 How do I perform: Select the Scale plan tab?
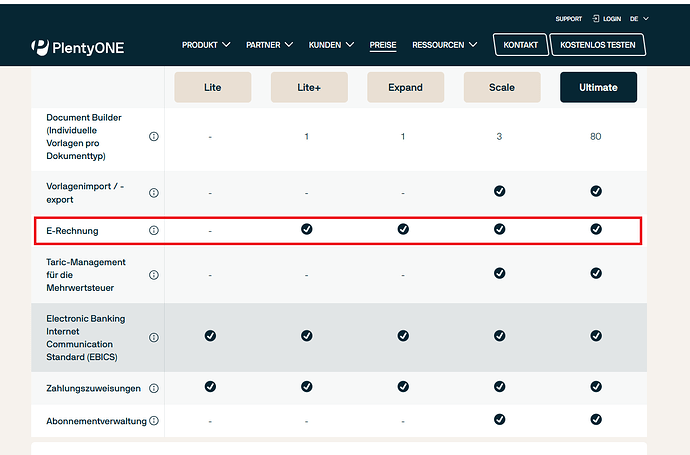click(x=502, y=87)
